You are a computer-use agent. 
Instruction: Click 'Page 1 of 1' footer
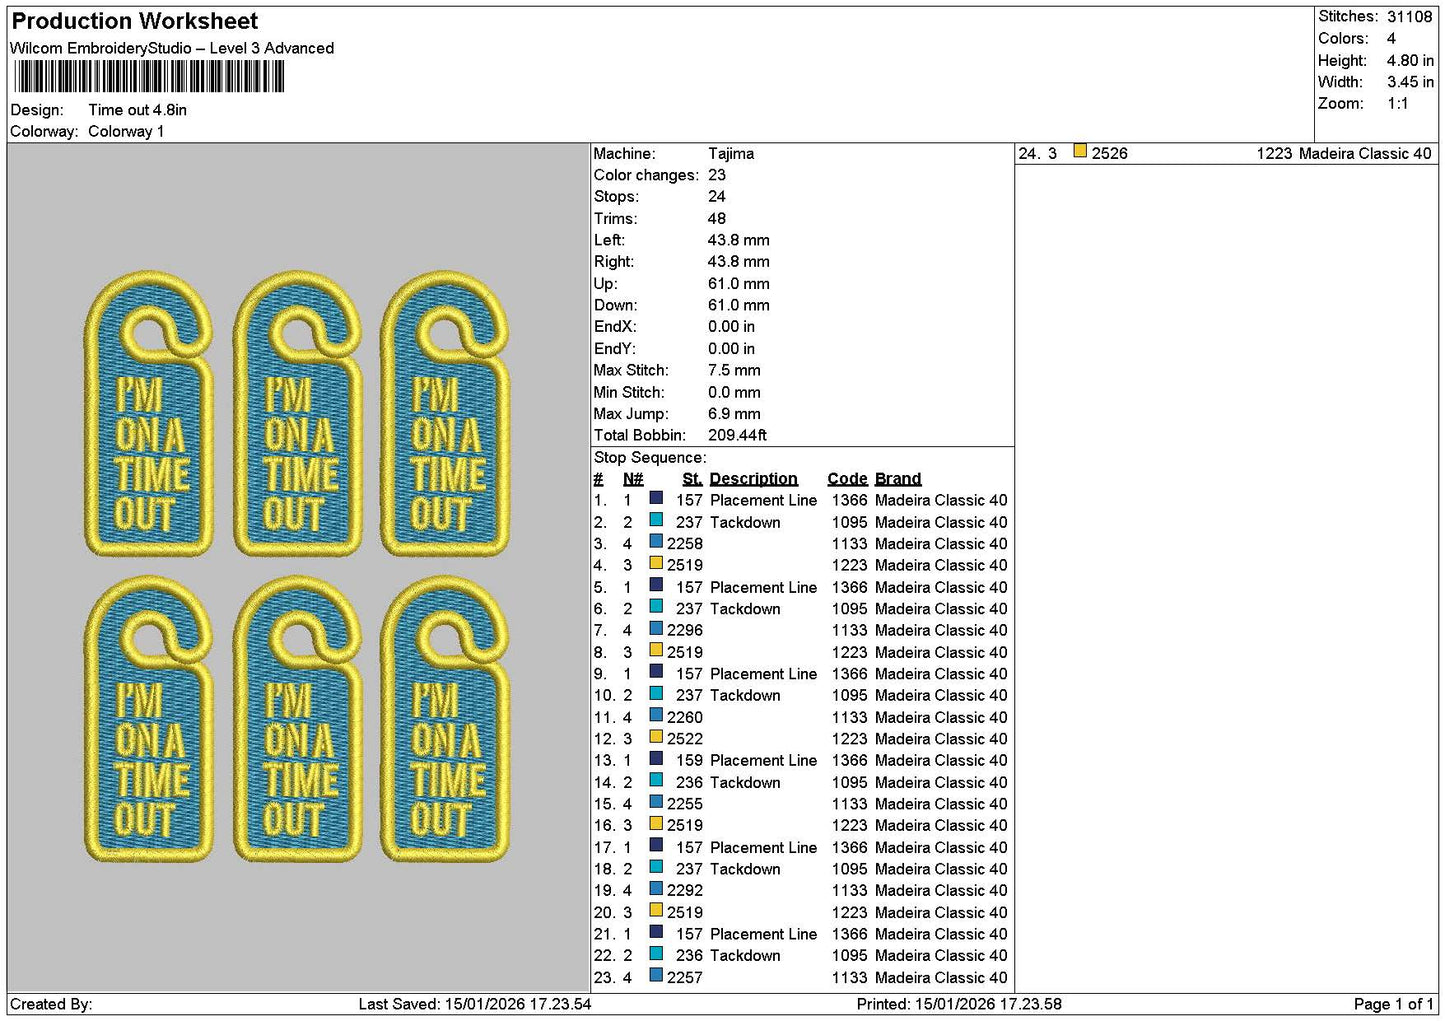(x=1394, y=1004)
